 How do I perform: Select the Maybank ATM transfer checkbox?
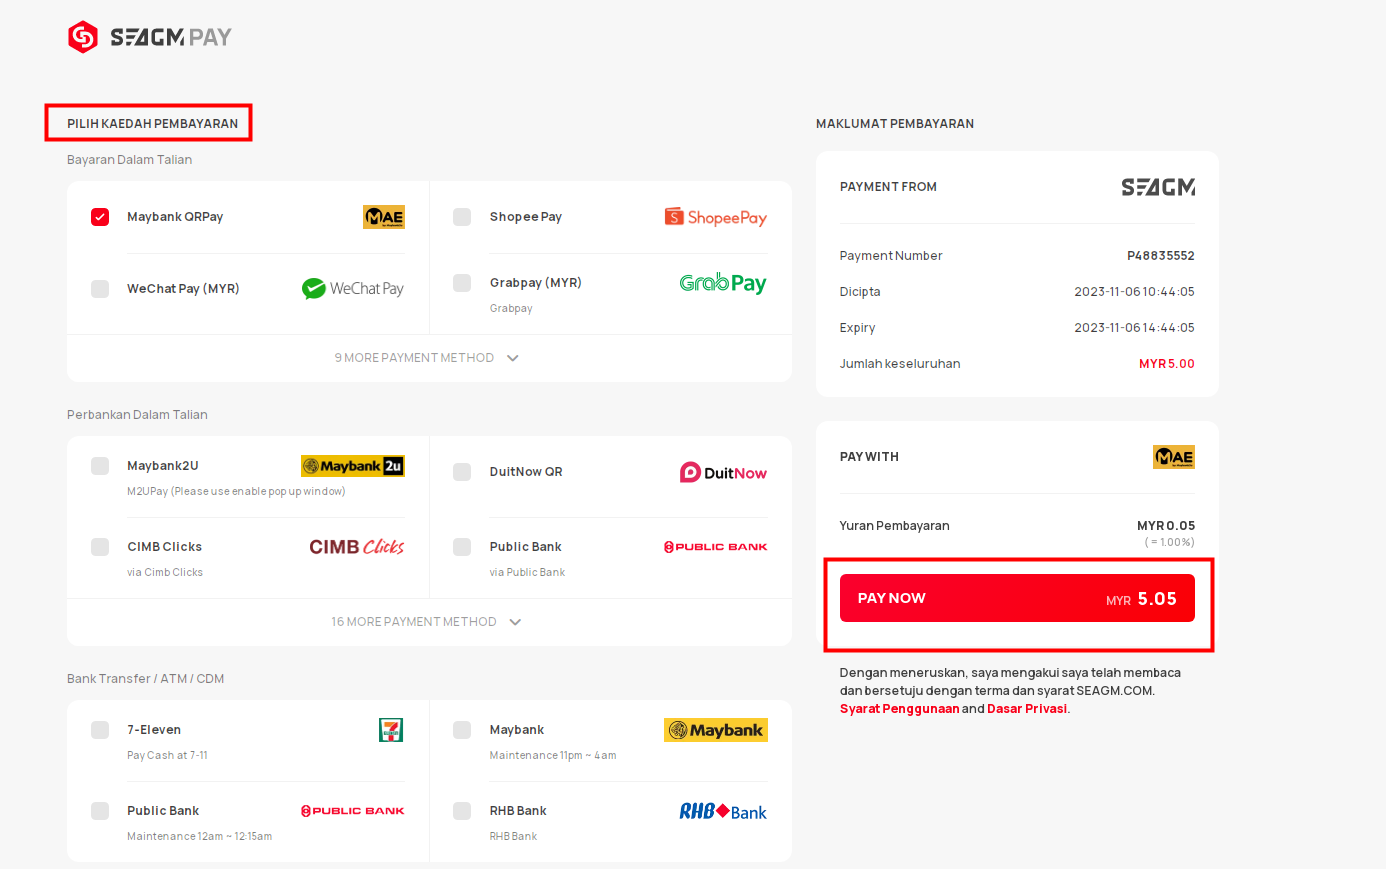point(462,730)
